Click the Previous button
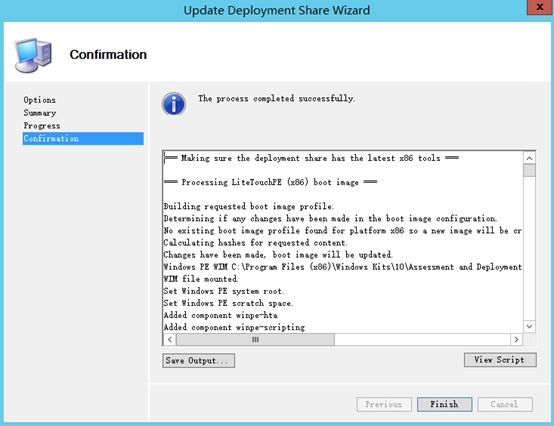The image size is (554, 426). click(x=384, y=404)
